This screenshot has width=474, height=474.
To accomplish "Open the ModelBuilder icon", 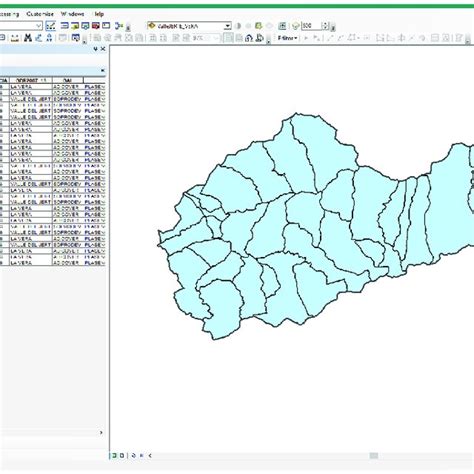I will coord(119,26).
